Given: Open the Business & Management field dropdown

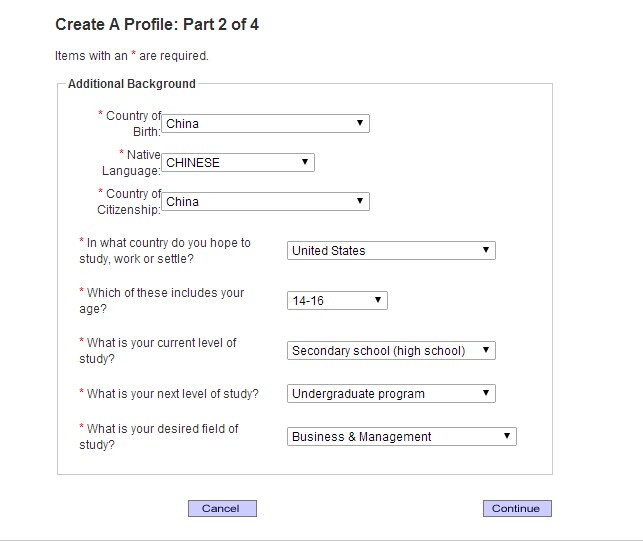Looking at the screenshot, I should [402, 437].
